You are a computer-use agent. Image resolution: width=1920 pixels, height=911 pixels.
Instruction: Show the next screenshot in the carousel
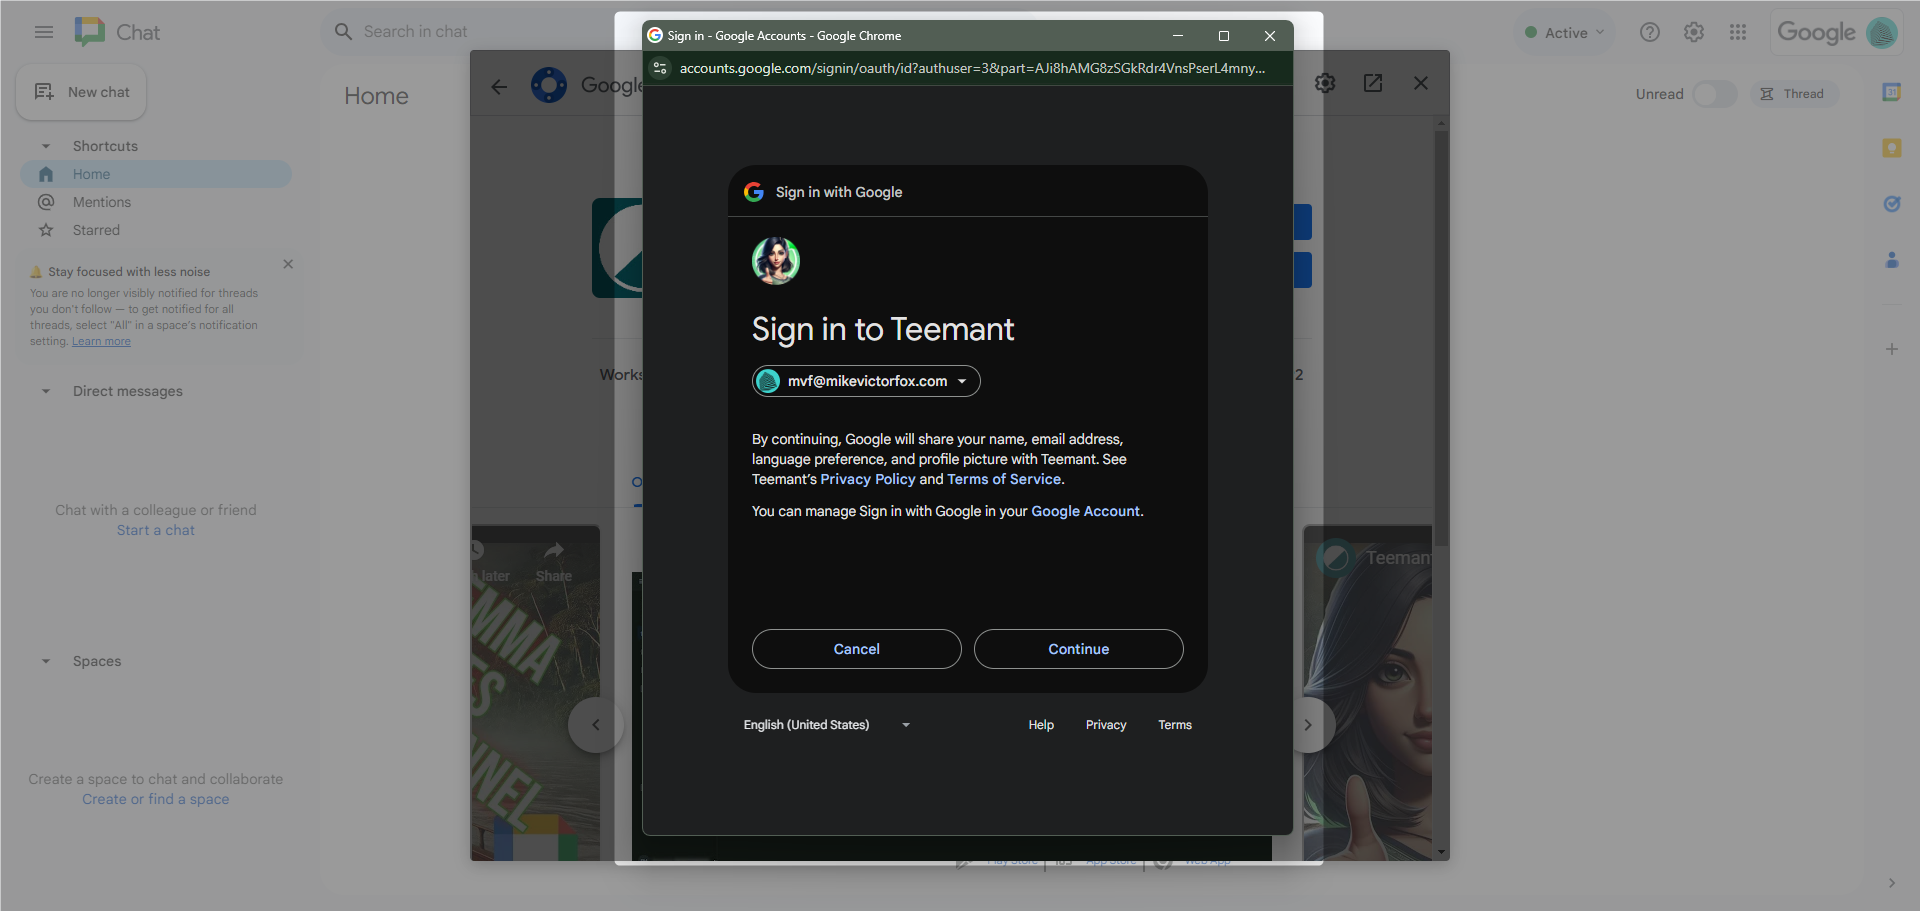tap(1307, 725)
